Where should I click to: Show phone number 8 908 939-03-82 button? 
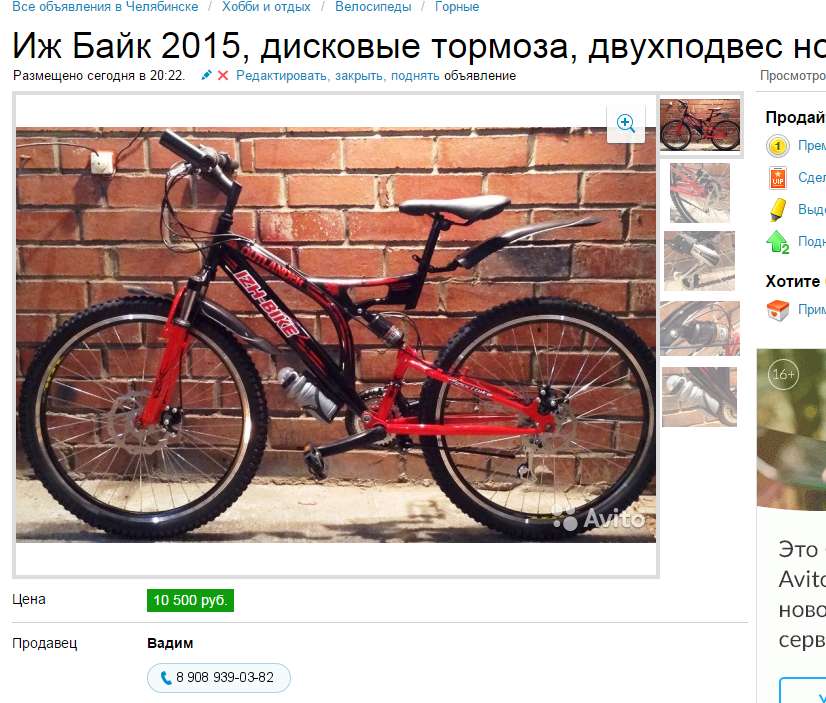(x=219, y=678)
